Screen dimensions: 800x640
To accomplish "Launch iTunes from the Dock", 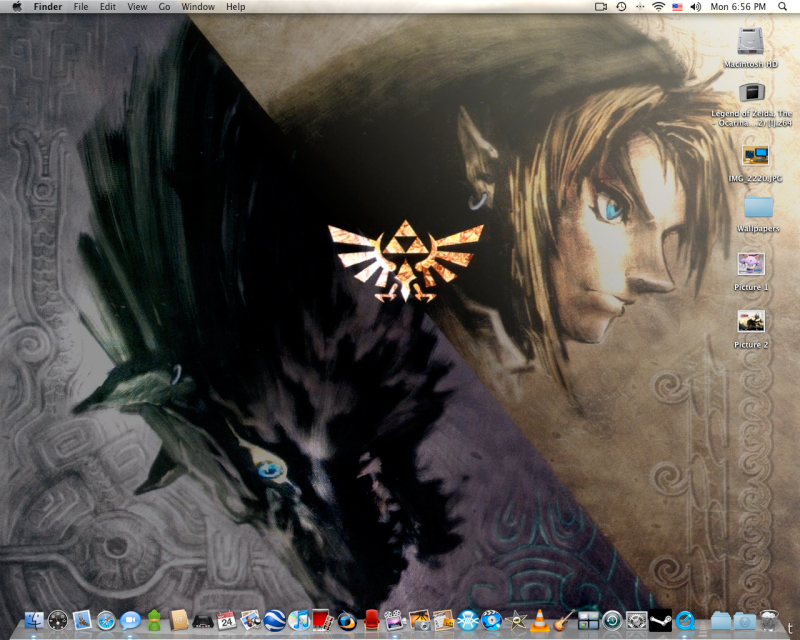I will click(299, 621).
